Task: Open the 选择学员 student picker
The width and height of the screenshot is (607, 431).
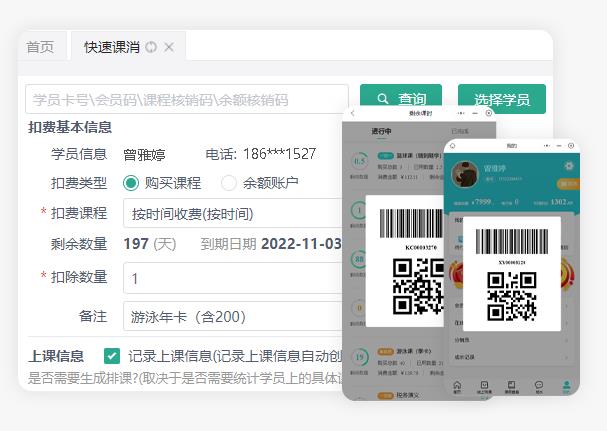Action: 502,99
